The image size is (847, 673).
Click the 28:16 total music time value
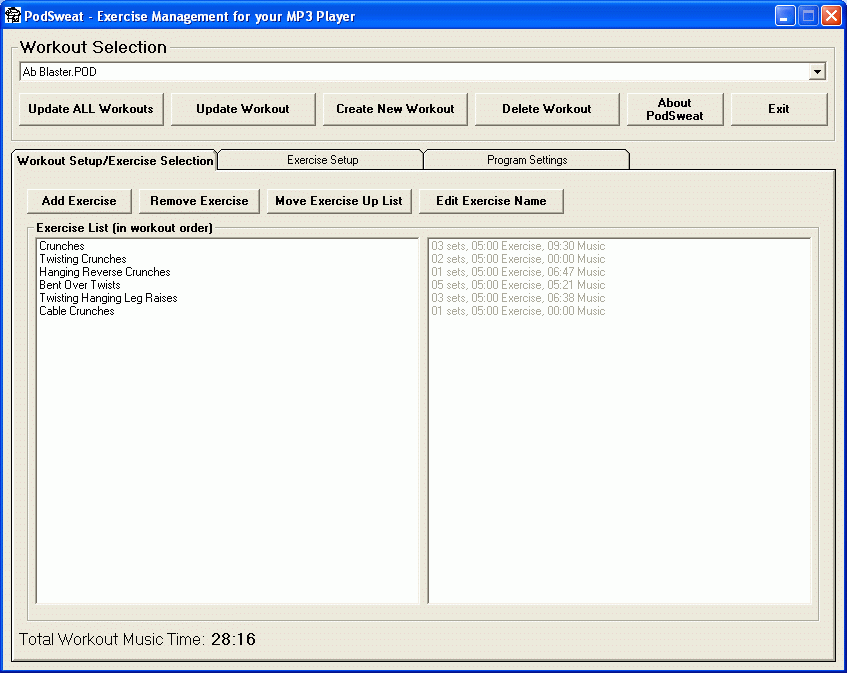pos(233,640)
